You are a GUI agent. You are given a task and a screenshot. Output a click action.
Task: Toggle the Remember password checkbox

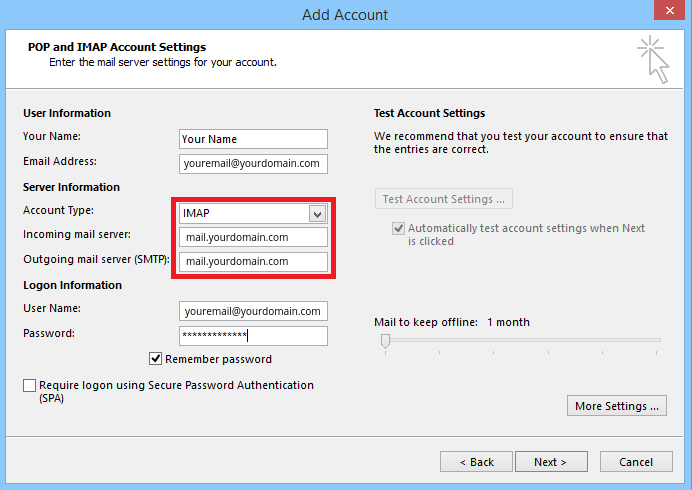click(156, 359)
